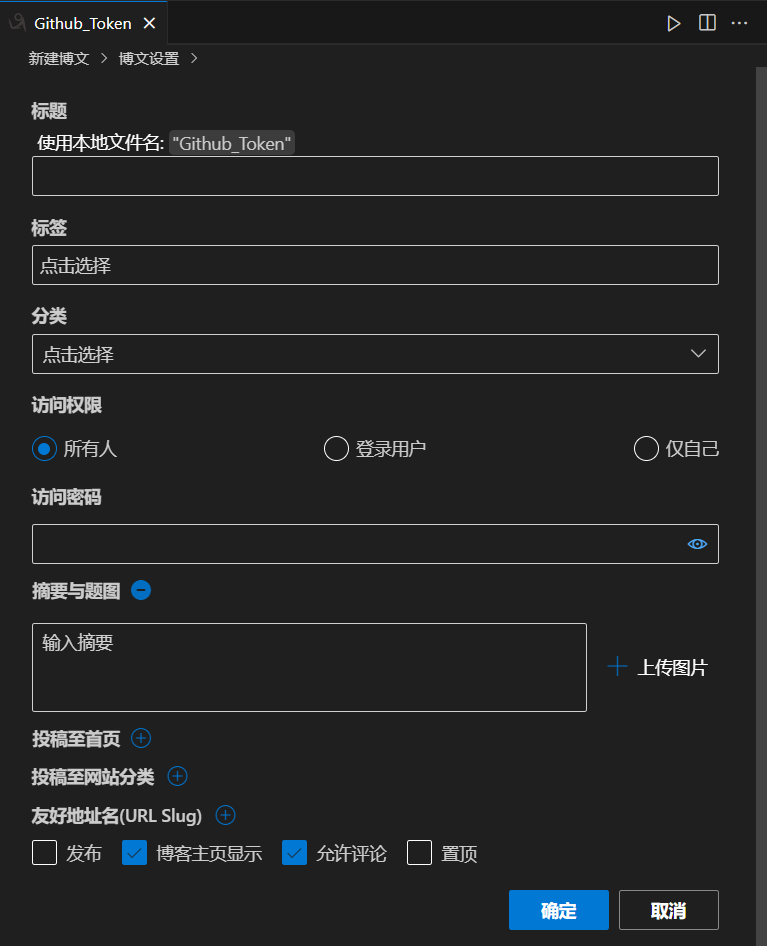This screenshot has height=946, width=767.
Task: Click the split editor icon
Action: [707, 23]
